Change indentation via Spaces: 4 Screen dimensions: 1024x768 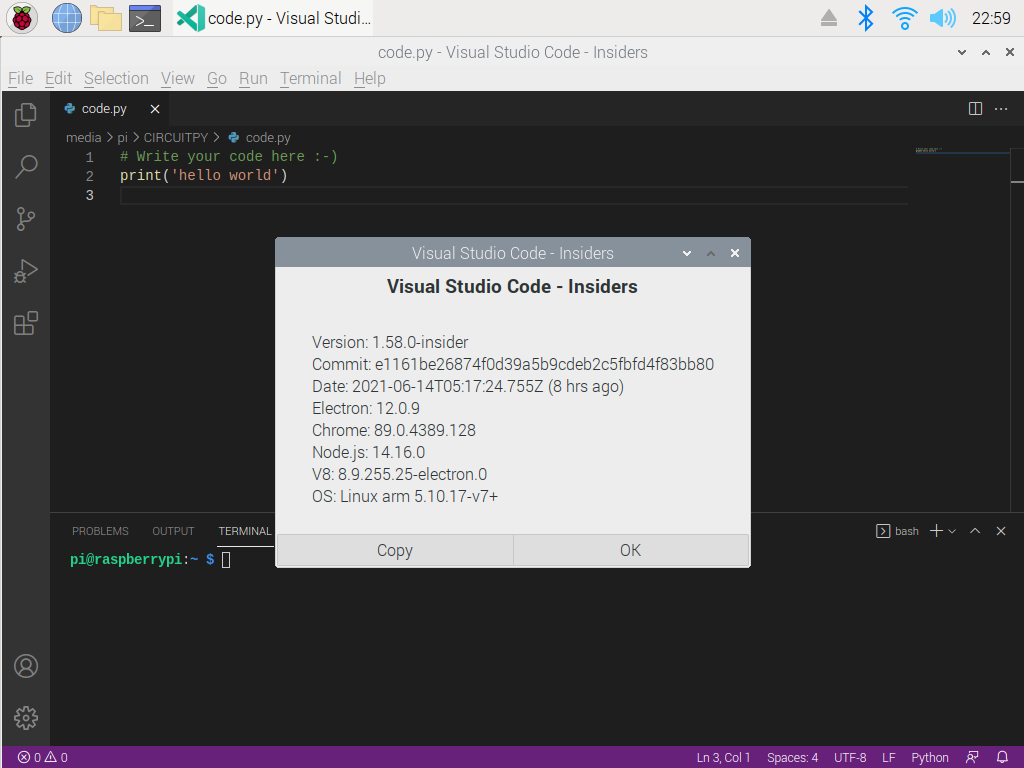click(x=792, y=758)
